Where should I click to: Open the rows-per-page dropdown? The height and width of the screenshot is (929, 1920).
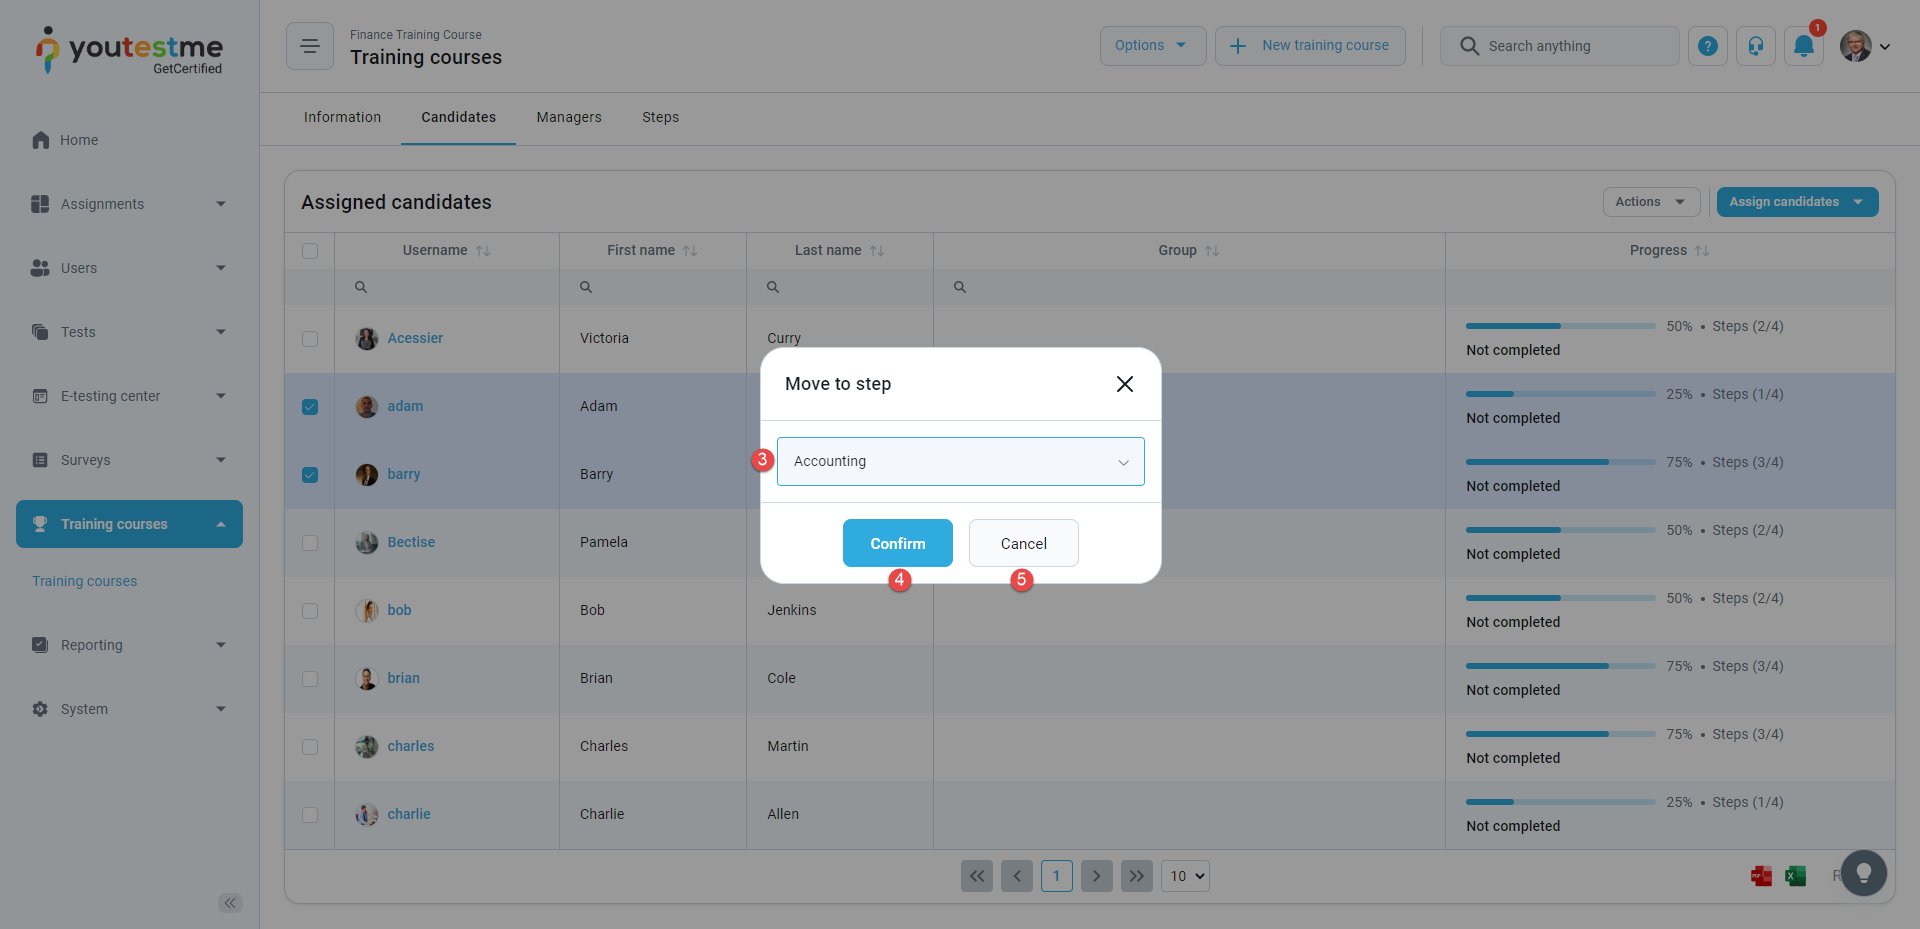click(x=1185, y=876)
